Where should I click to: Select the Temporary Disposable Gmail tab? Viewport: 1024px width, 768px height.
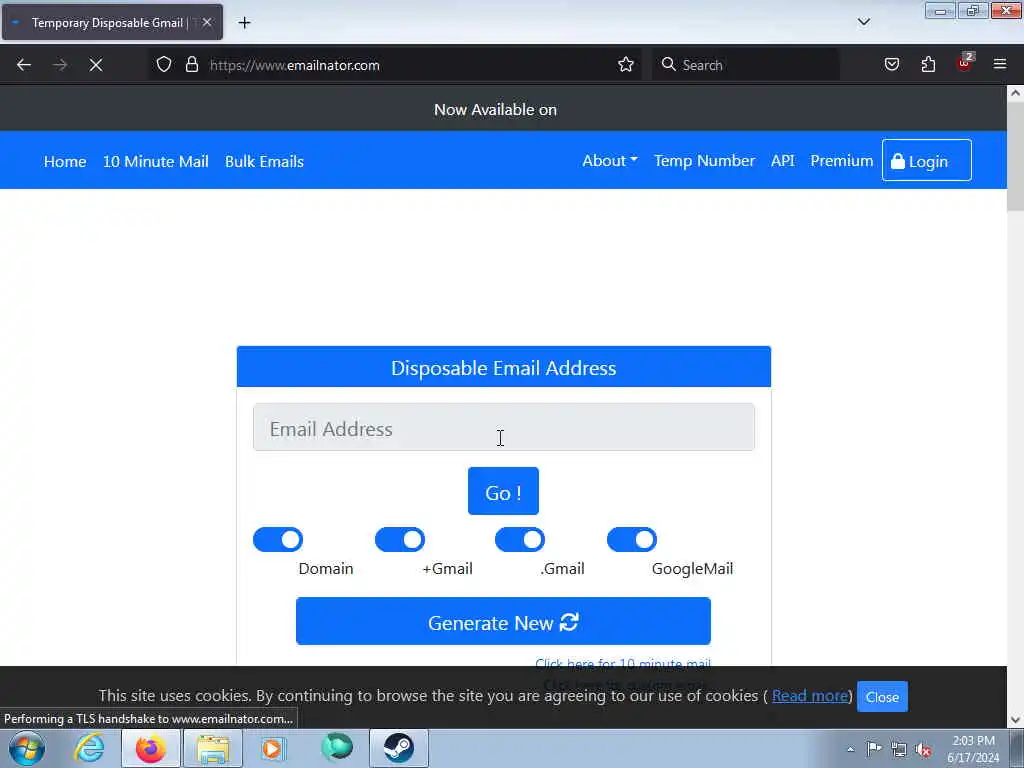coord(112,22)
